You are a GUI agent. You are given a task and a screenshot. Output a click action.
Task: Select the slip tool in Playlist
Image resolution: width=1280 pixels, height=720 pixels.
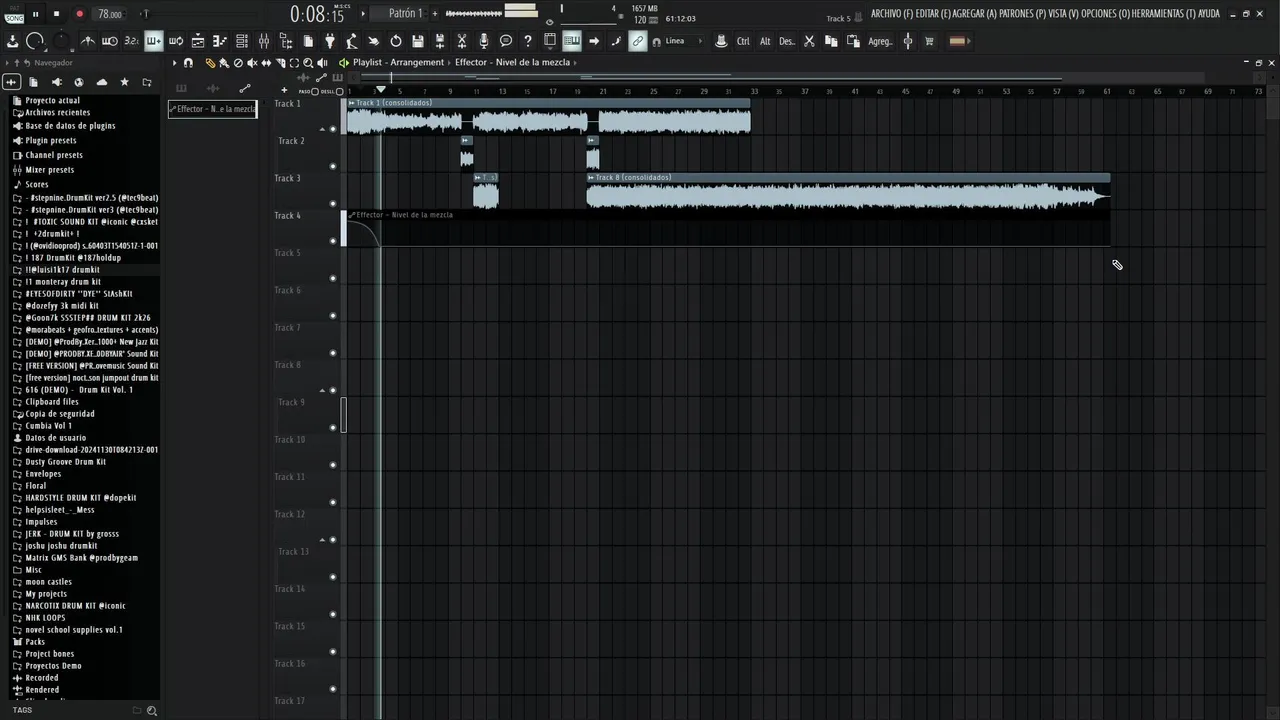tap(266, 63)
